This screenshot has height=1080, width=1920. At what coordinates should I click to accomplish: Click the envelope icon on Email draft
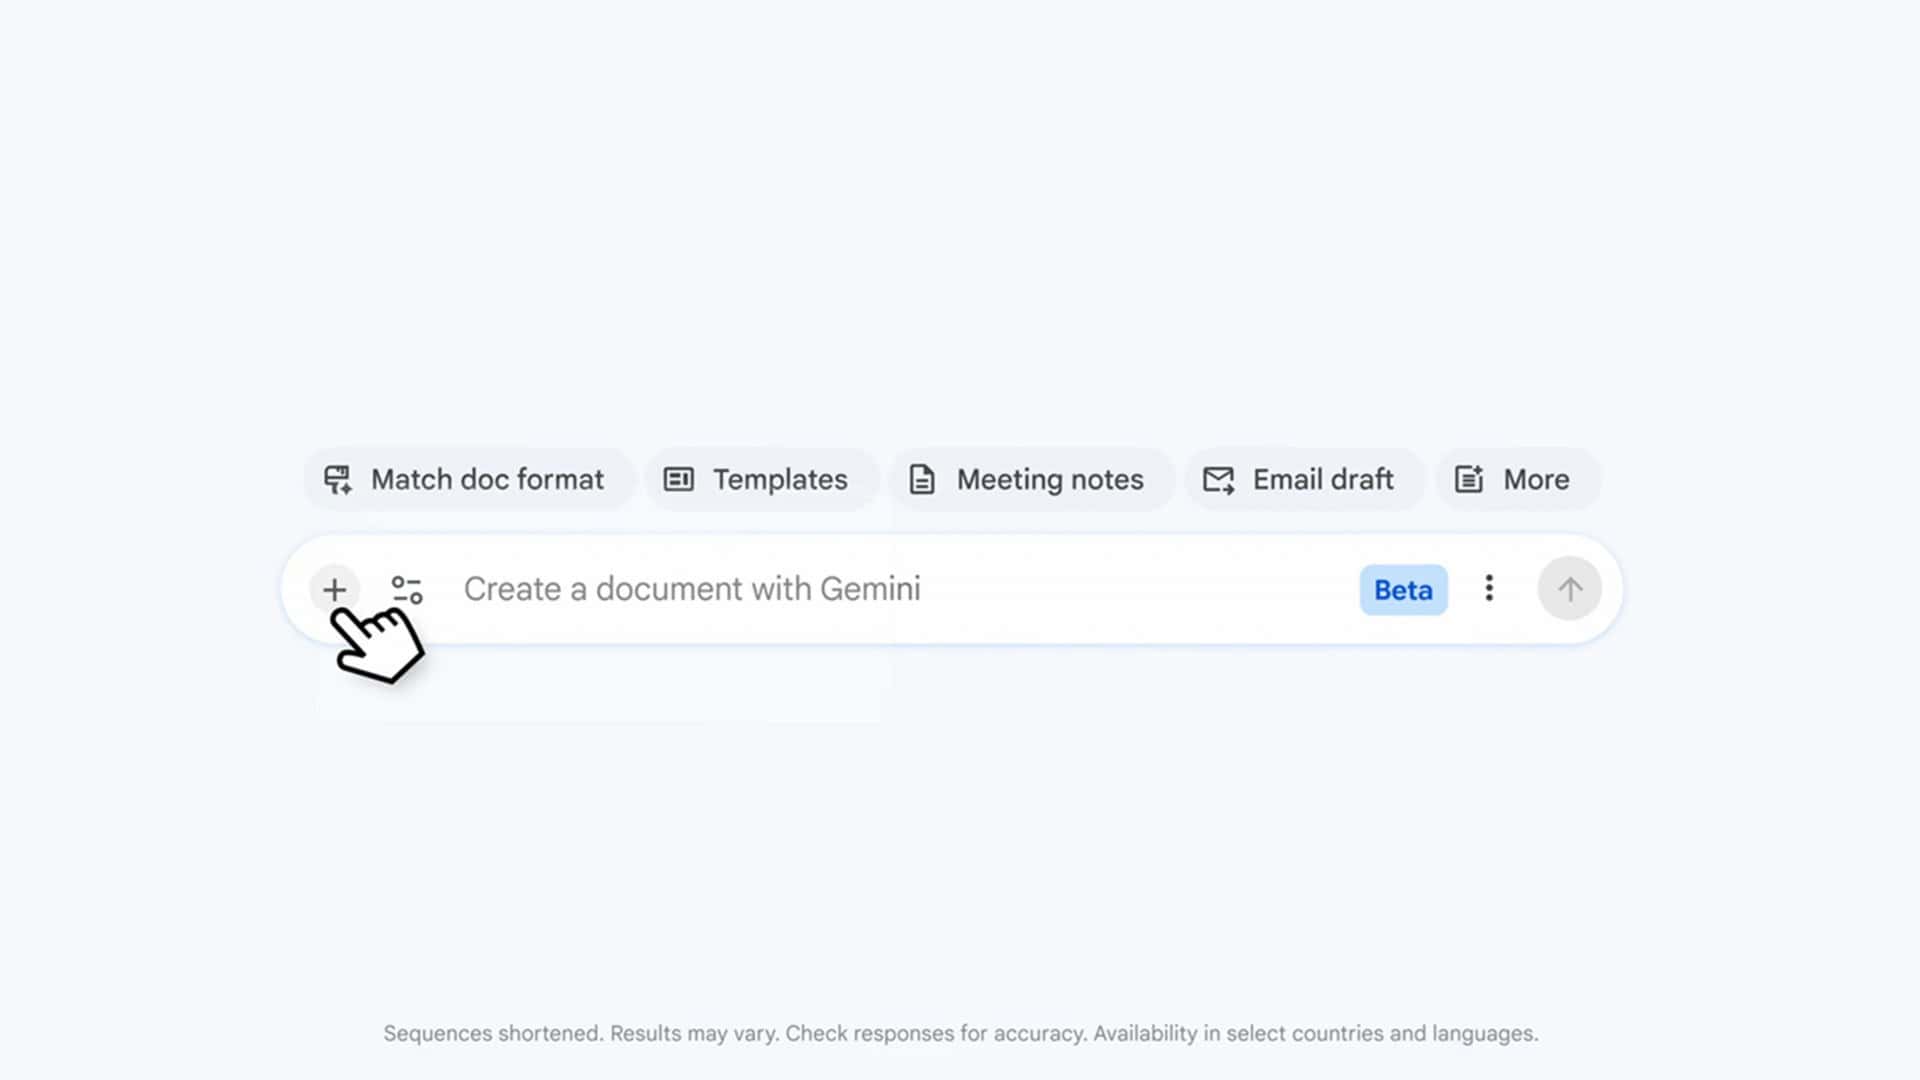(1218, 480)
